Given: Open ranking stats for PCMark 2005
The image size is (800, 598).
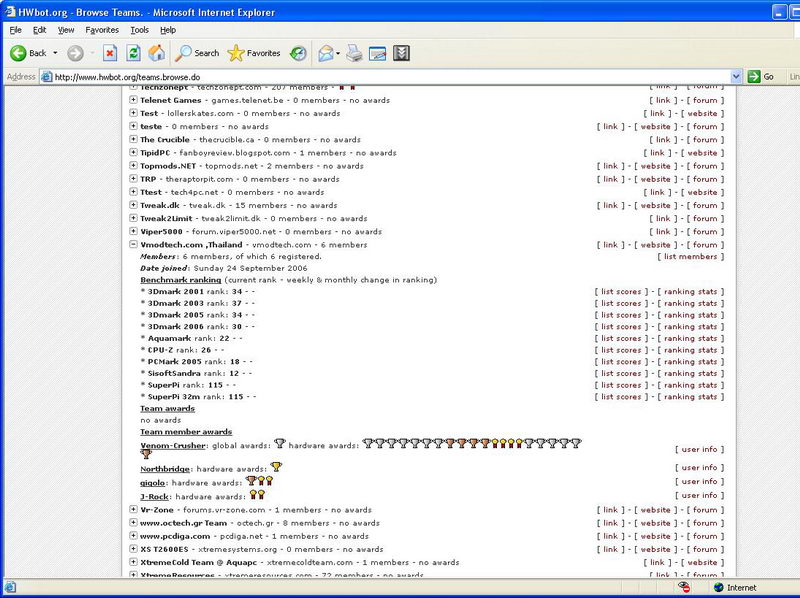Looking at the screenshot, I should tap(690, 362).
